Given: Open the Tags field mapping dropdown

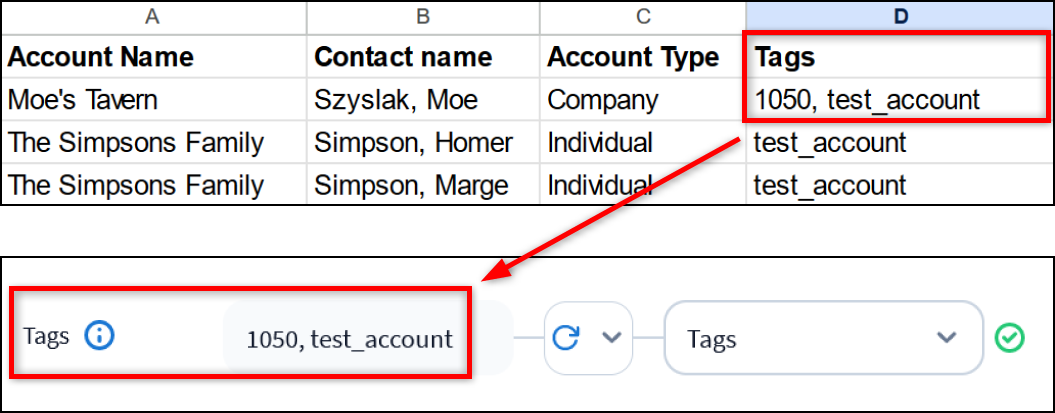Looking at the screenshot, I should 823,338.
